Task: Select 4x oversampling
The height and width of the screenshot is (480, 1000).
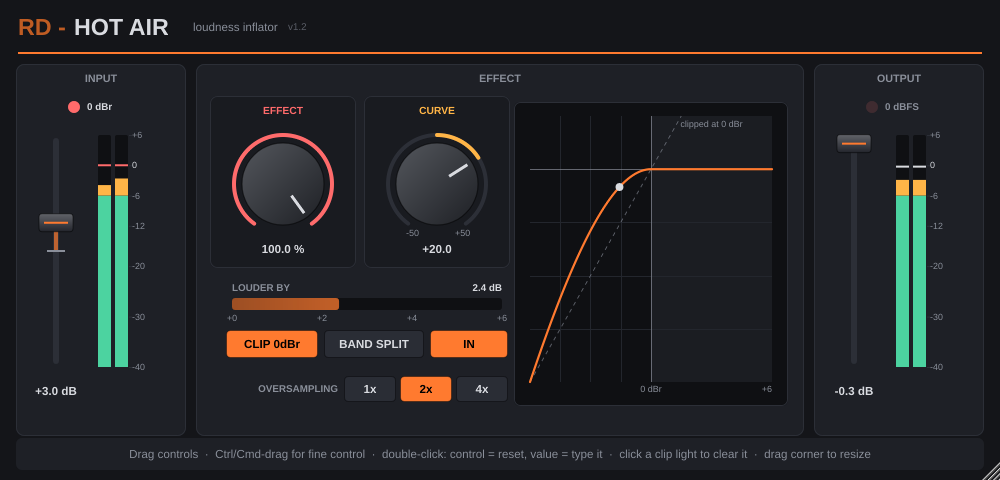Action: coord(482,389)
